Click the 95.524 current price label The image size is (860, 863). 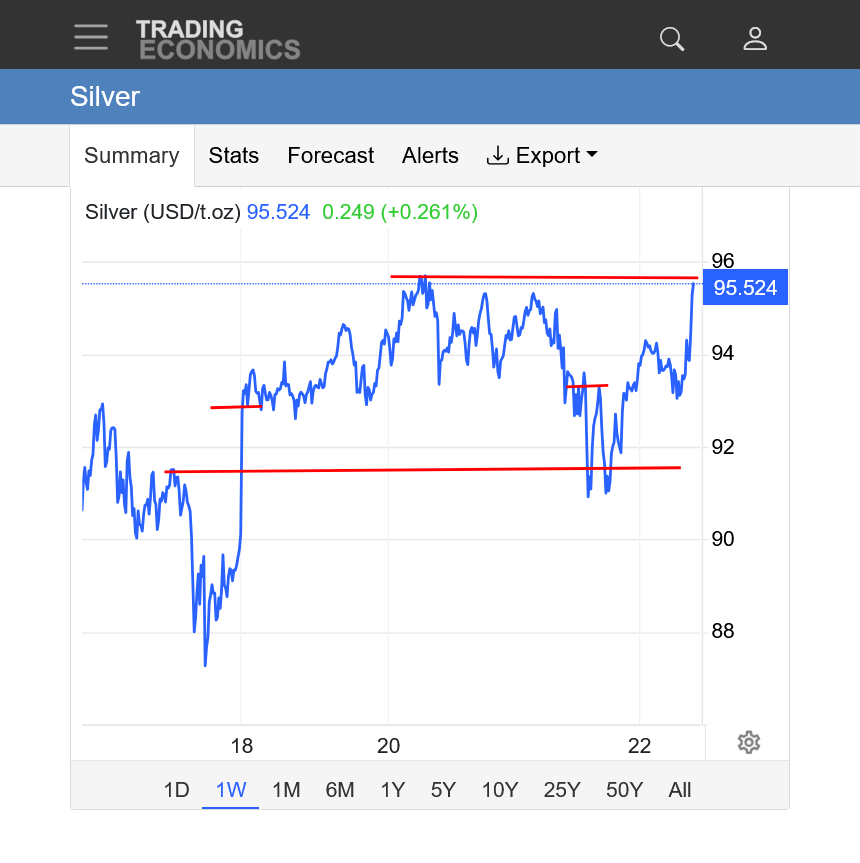point(745,288)
